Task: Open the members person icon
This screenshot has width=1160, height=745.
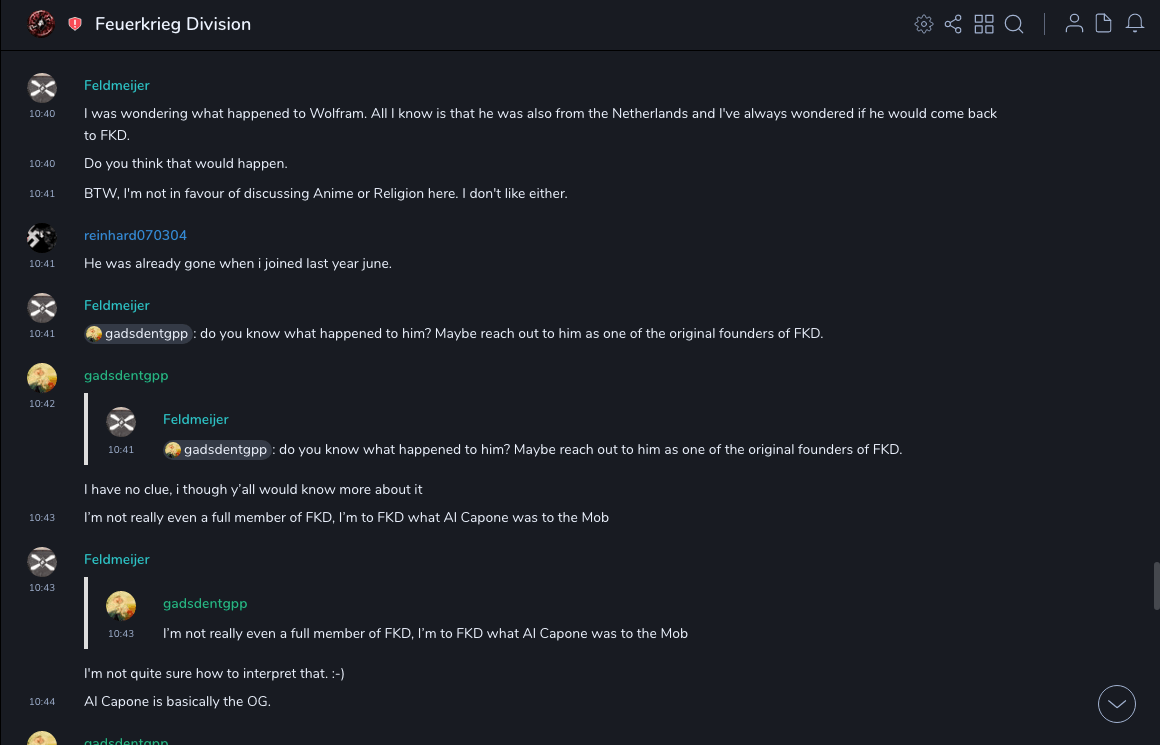Action: tap(1074, 24)
